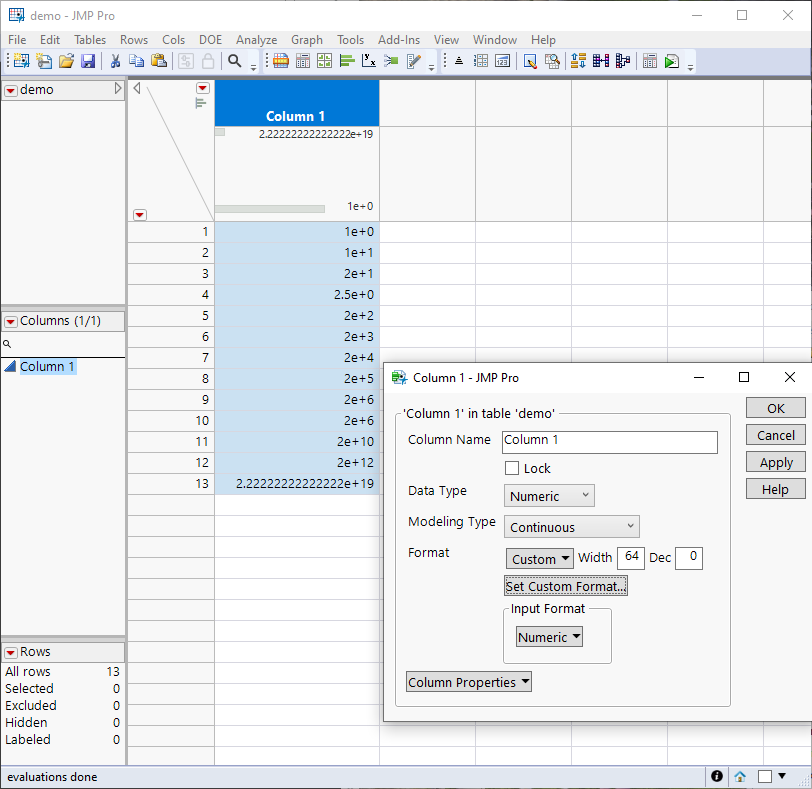Click Cancel in the Column 1 dialog

776,435
